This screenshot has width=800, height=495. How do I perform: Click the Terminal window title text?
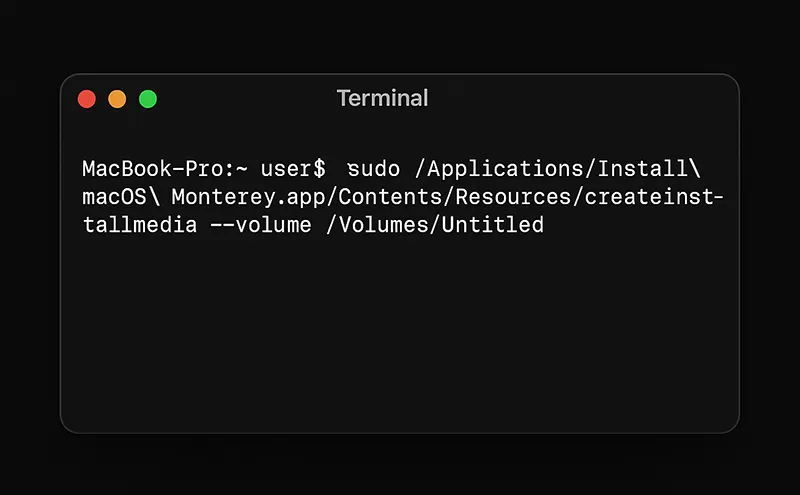382,99
